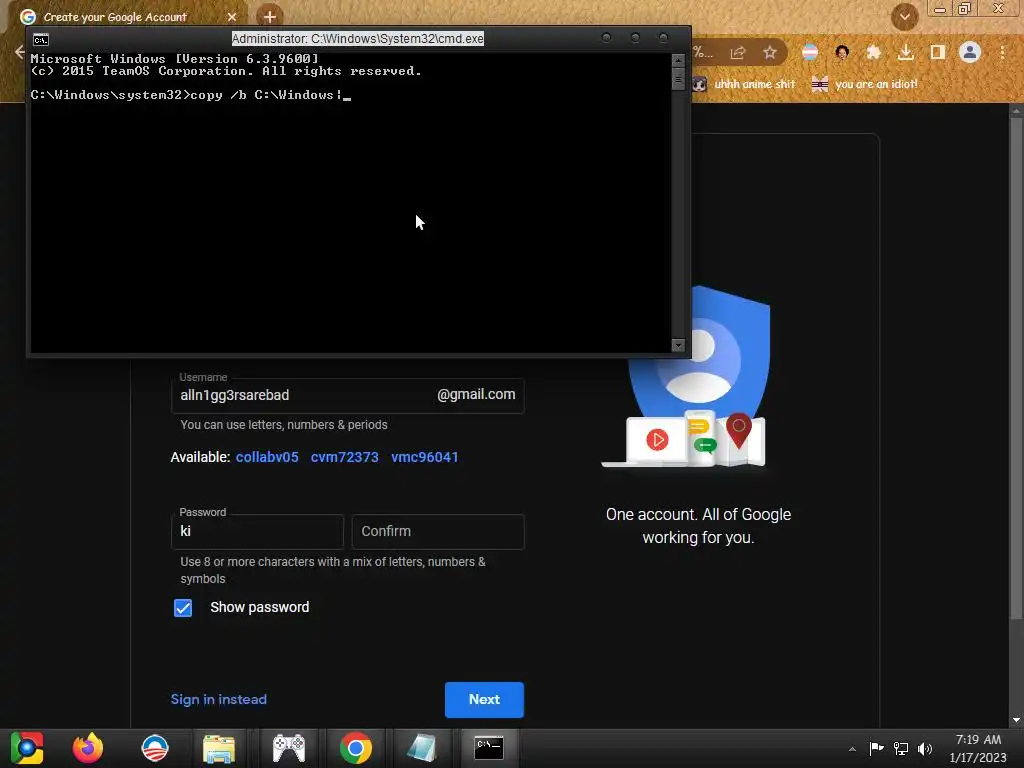
Task: Open Action Center flag icon
Action: [876, 748]
